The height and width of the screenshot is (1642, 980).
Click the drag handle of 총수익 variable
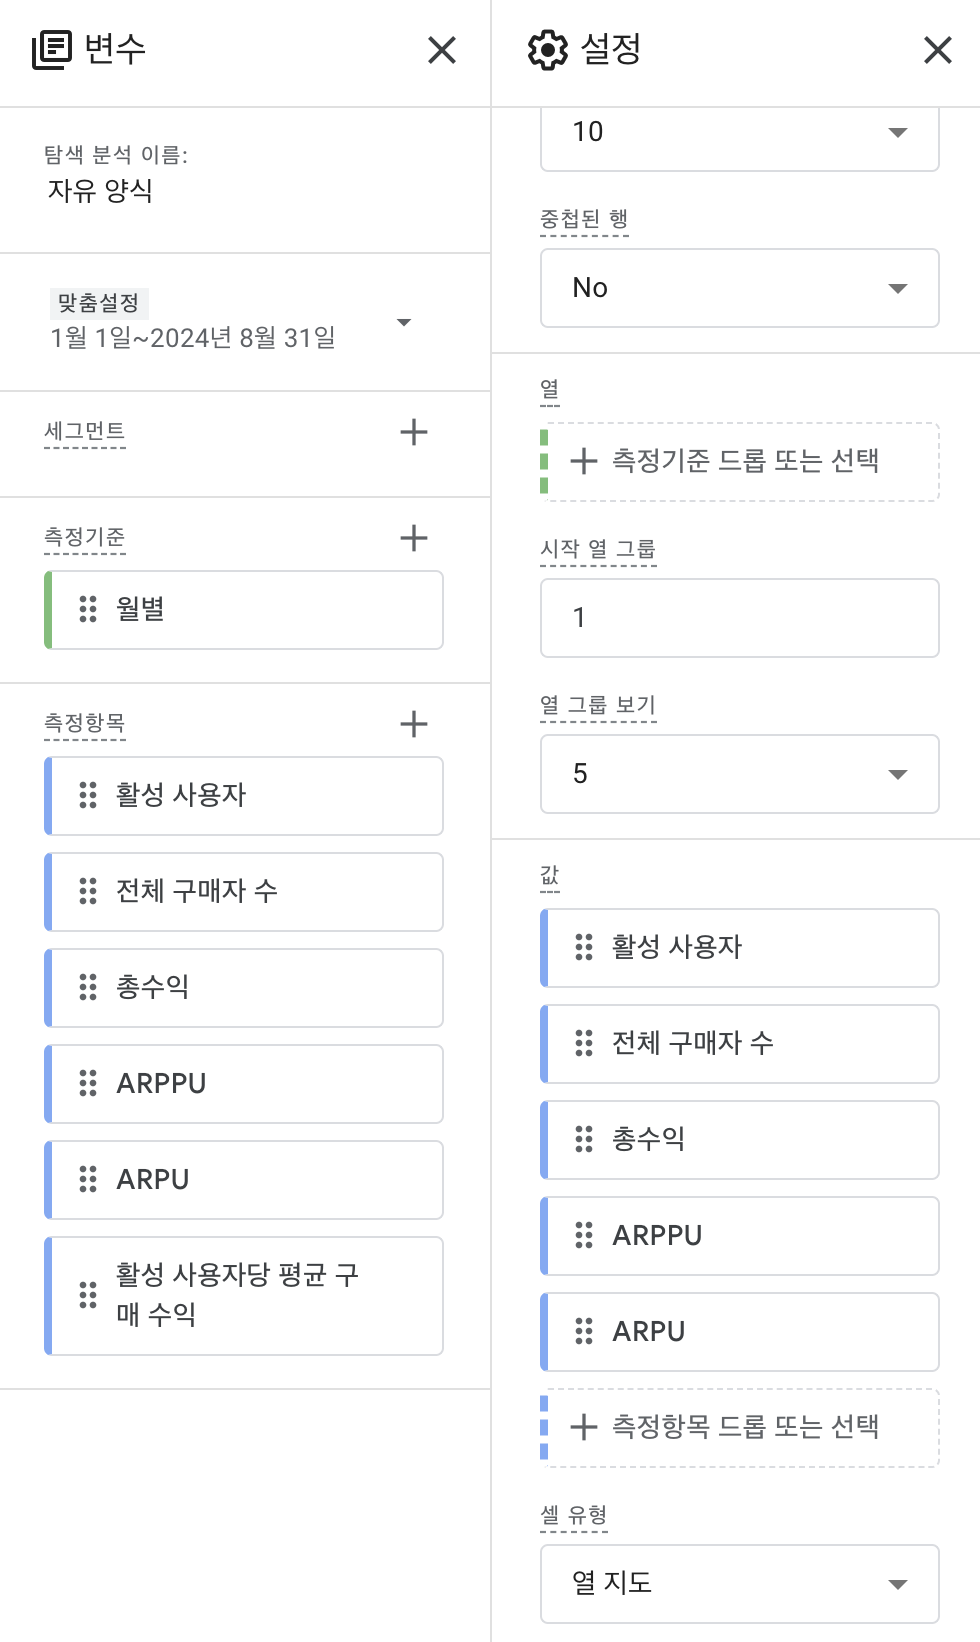(x=88, y=987)
